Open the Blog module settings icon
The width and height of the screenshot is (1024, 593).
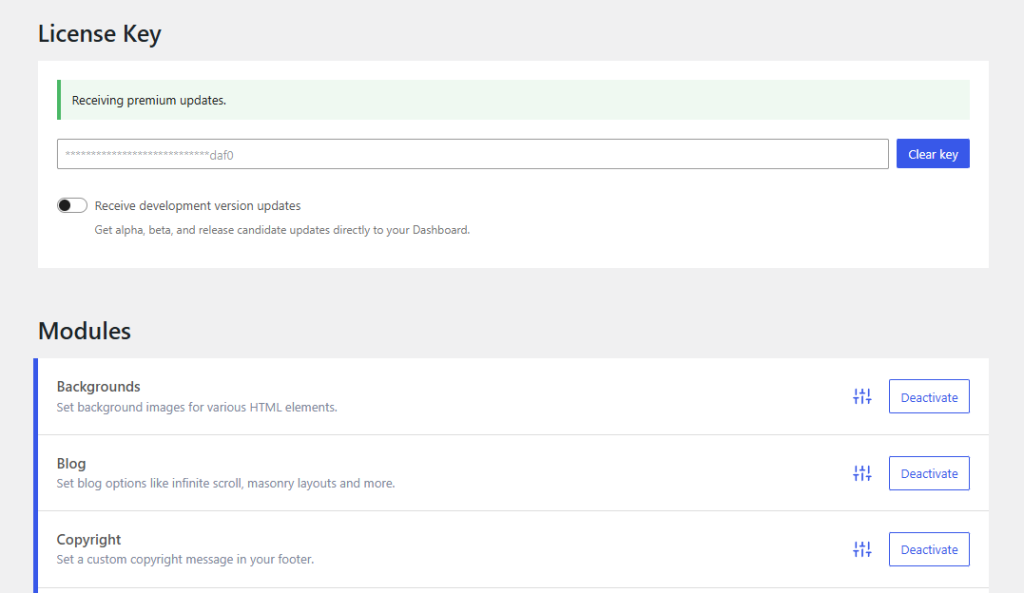(x=862, y=473)
